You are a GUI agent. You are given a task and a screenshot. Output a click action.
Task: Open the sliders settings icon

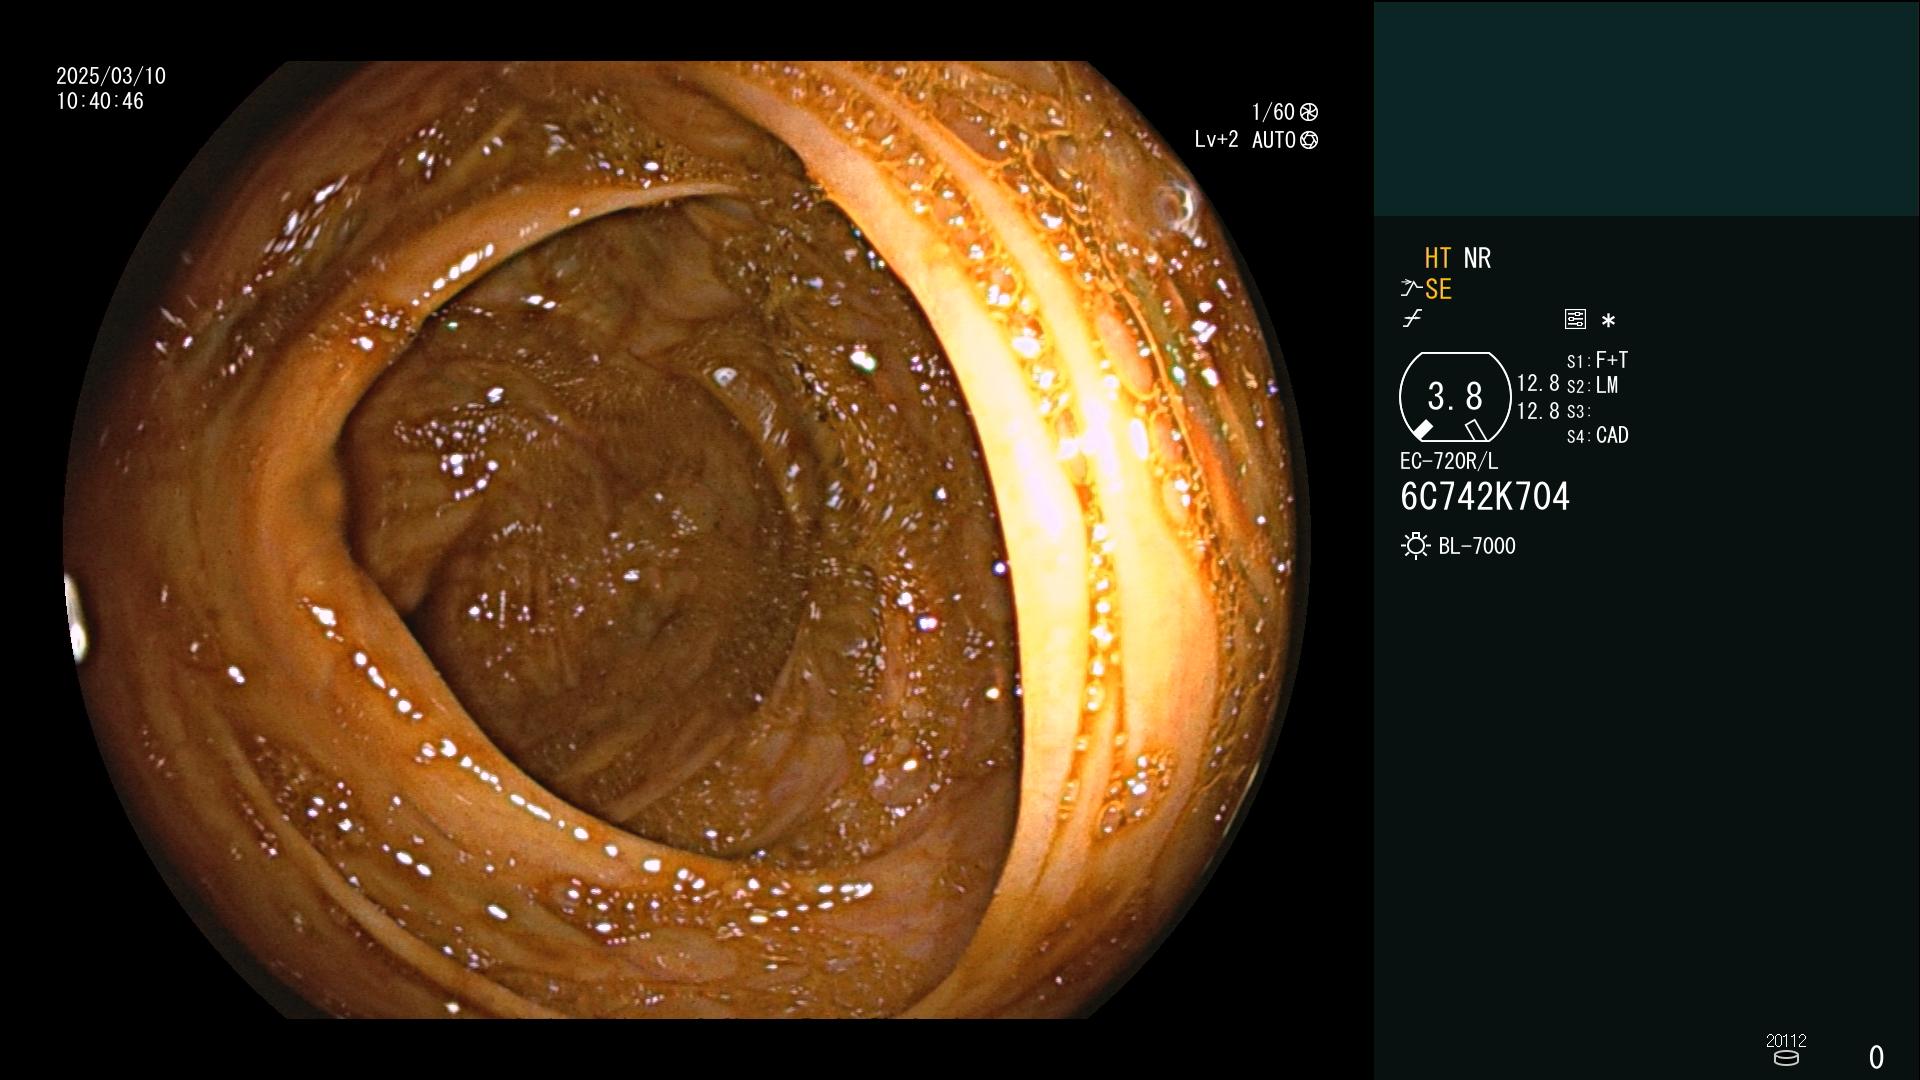click(x=1575, y=319)
